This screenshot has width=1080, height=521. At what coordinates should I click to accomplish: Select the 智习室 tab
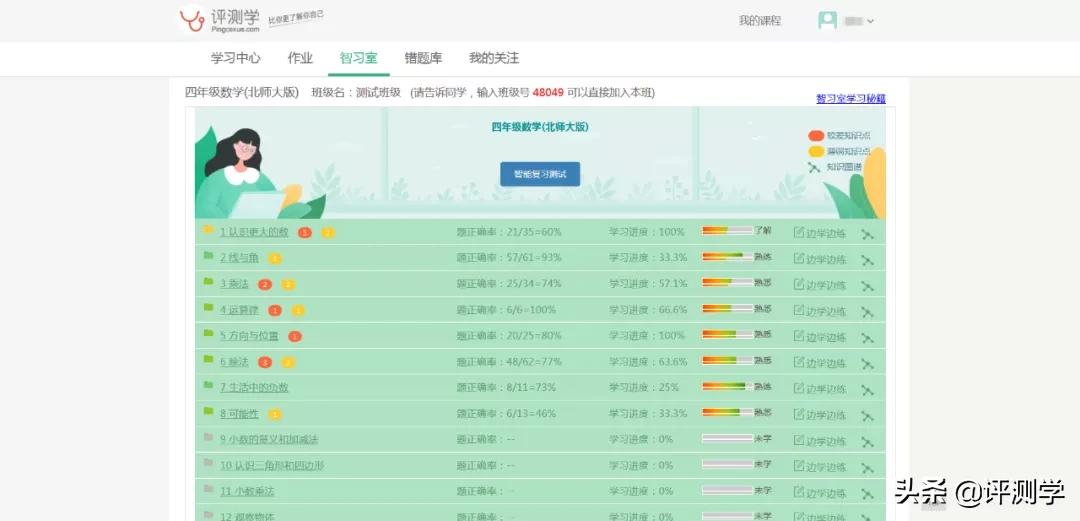click(359, 58)
